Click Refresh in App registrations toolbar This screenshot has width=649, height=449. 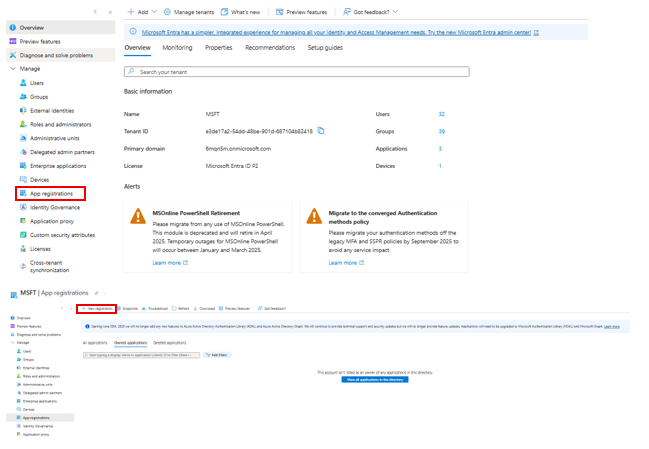tap(180, 309)
